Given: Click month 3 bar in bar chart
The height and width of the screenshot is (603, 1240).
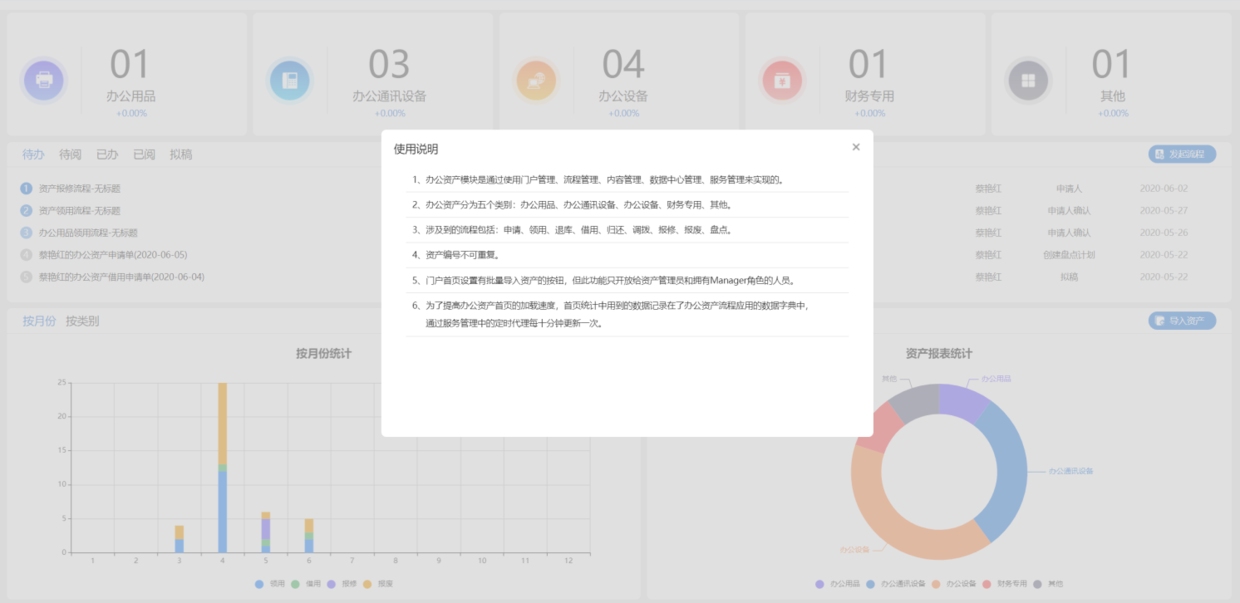Looking at the screenshot, I should point(179,538).
